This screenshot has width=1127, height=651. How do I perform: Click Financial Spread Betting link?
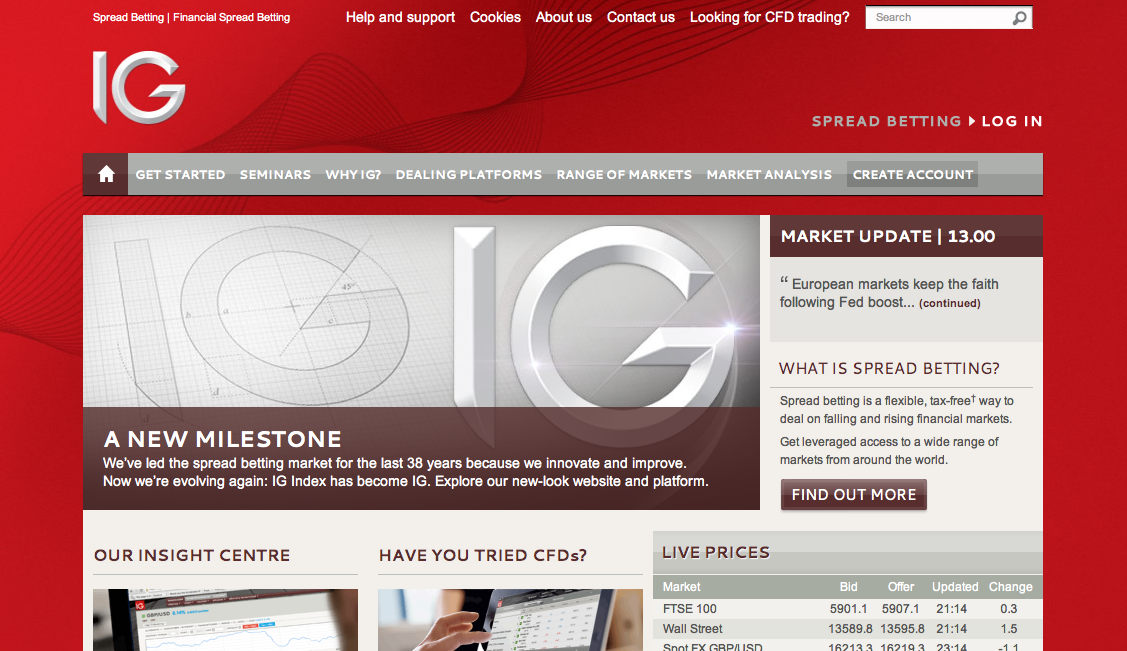click(231, 17)
